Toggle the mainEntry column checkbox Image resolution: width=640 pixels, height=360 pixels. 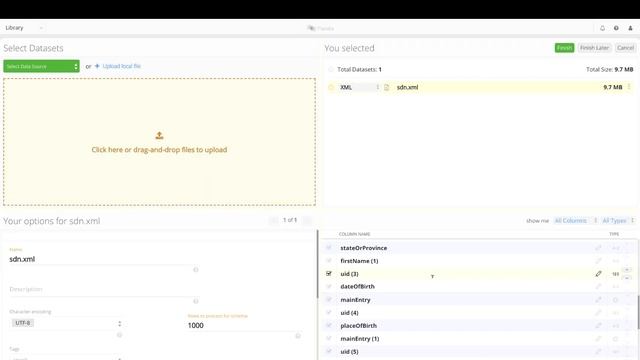(x=329, y=299)
